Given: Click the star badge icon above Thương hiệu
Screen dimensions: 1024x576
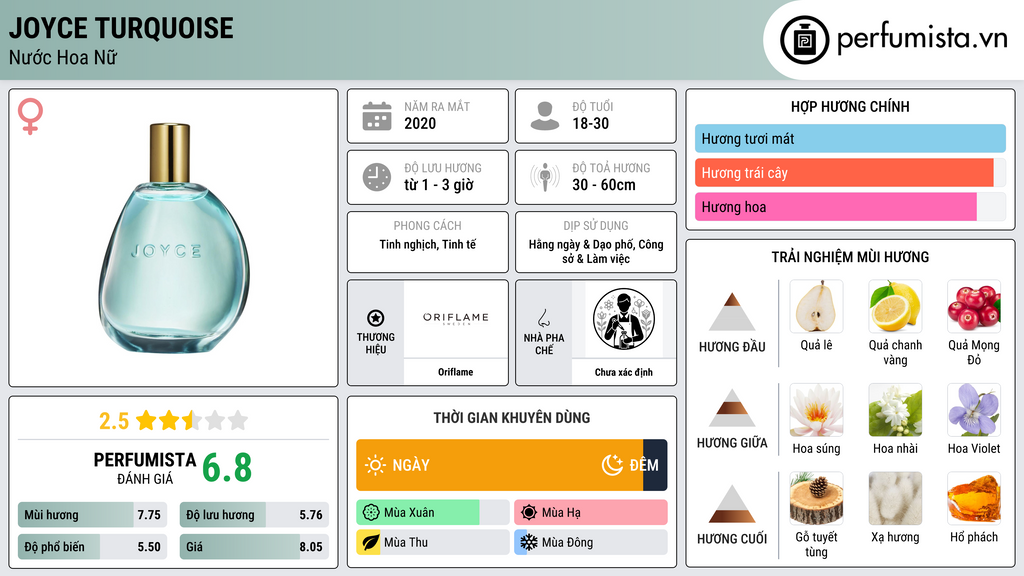Looking at the screenshot, I should (x=376, y=318).
